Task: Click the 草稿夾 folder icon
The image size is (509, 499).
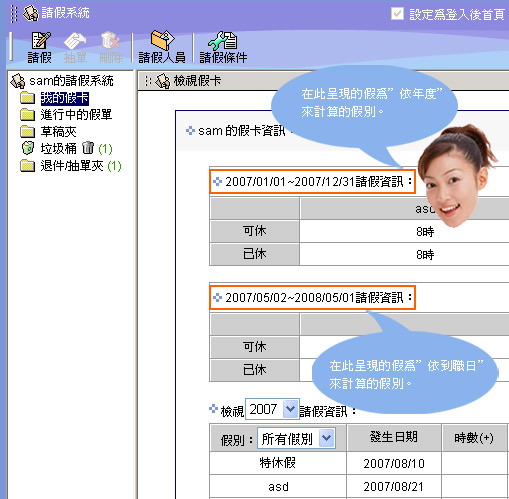Action: 27,132
